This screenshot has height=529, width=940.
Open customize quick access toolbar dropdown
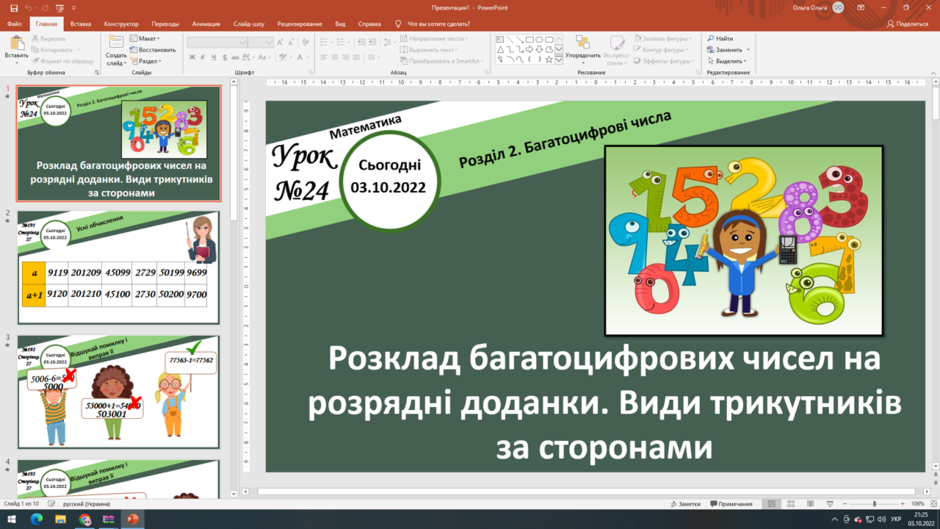click(74, 8)
